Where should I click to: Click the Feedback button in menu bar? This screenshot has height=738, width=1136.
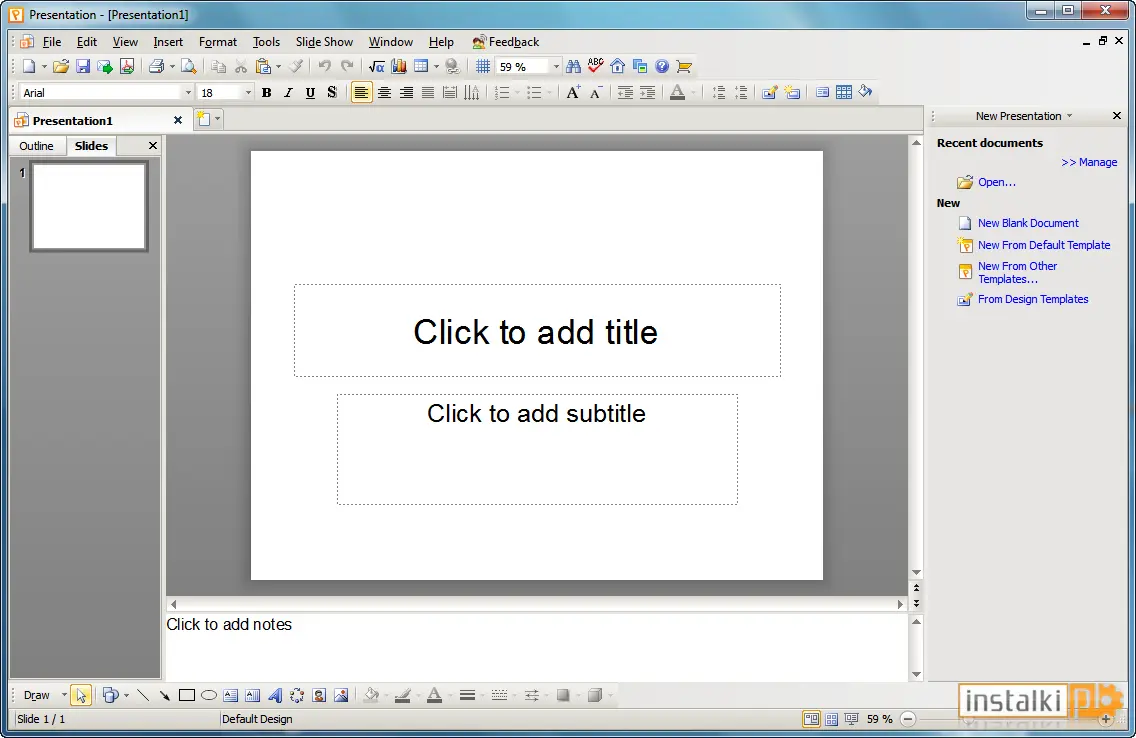pos(506,42)
